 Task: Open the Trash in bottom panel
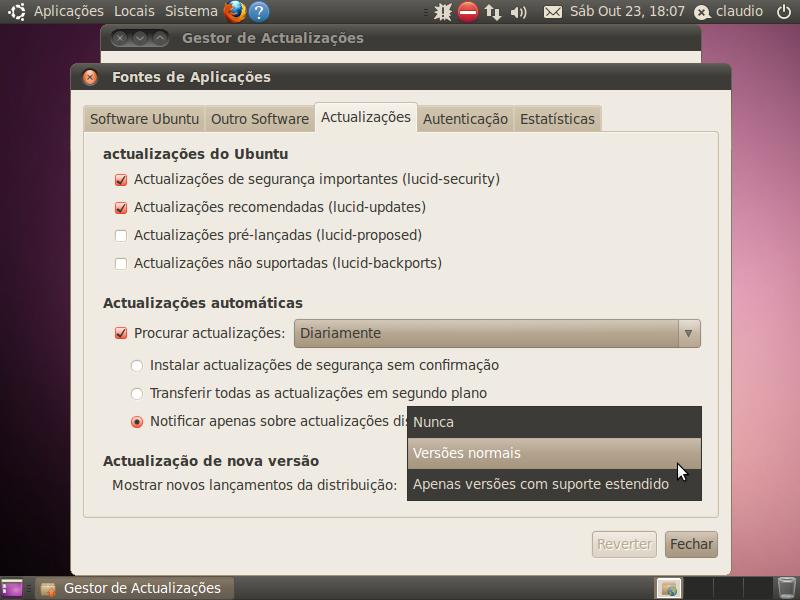[786, 588]
